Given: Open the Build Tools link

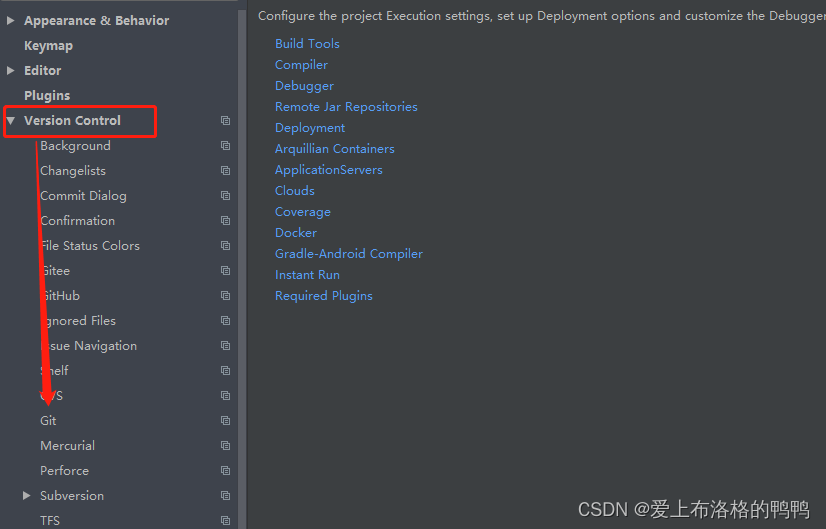Looking at the screenshot, I should click(x=307, y=44).
